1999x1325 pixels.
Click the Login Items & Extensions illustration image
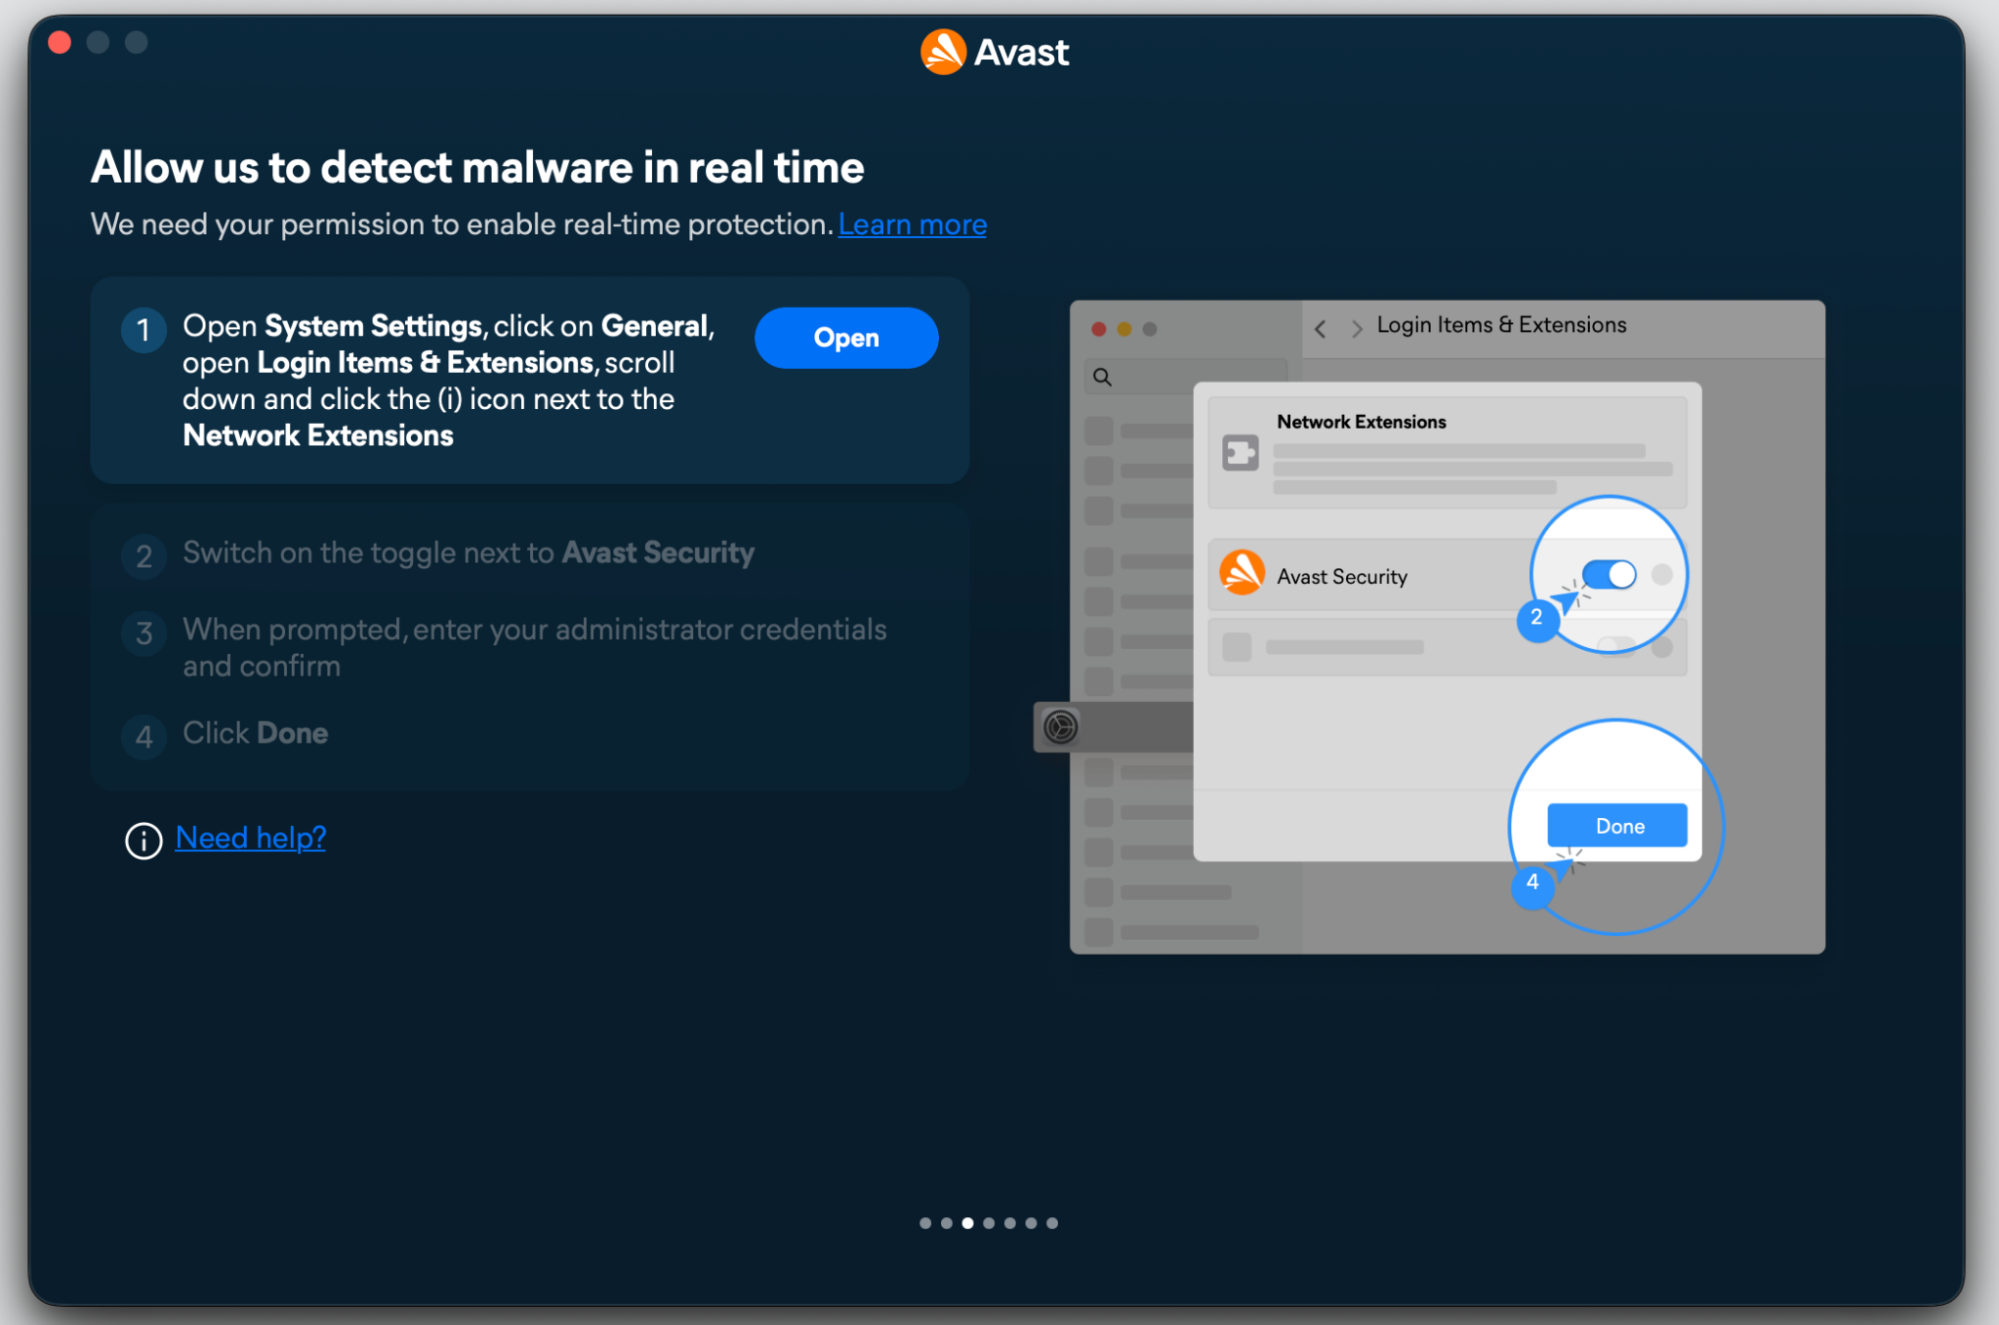pos(1430,627)
